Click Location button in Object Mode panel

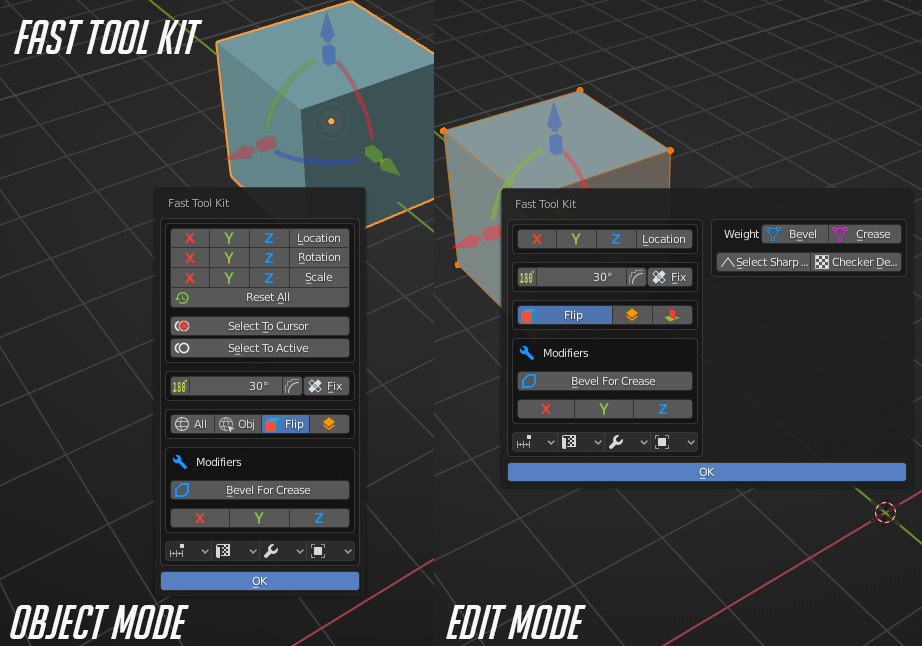319,238
